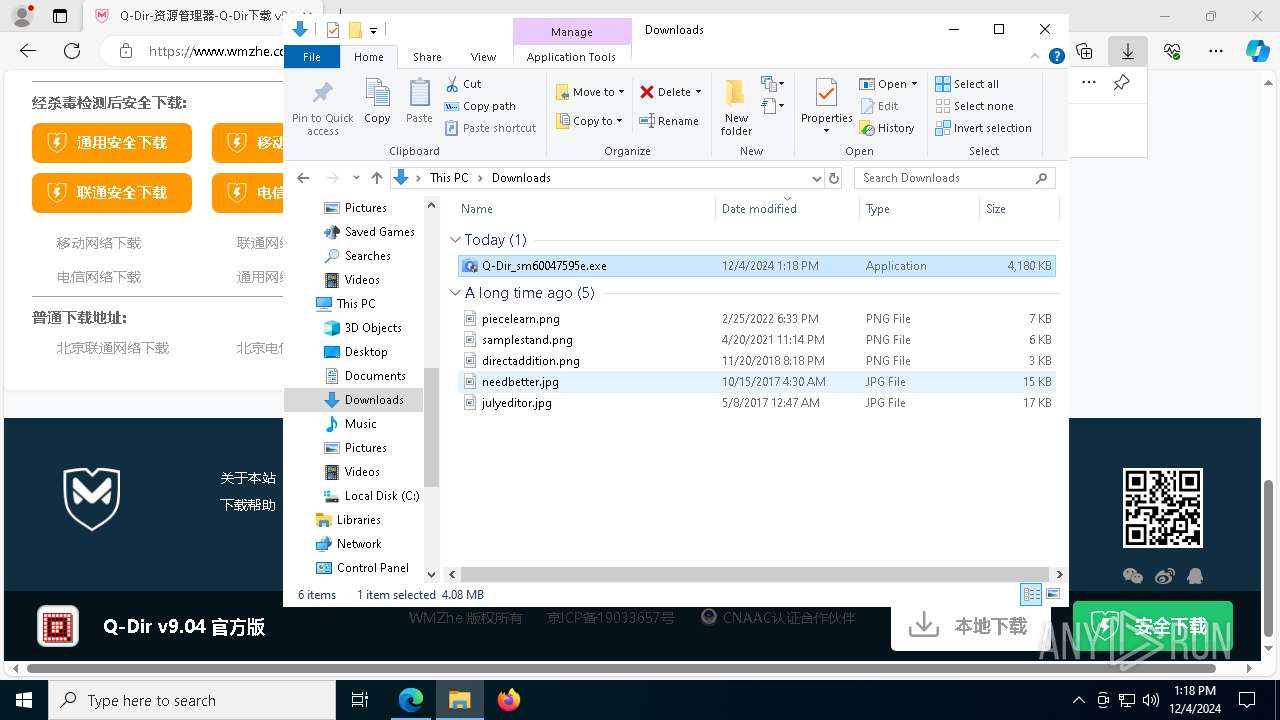Image resolution: width=1280 pixels, height=720 pixels.
Task: Switch to details view layout
Action: 1031,595
